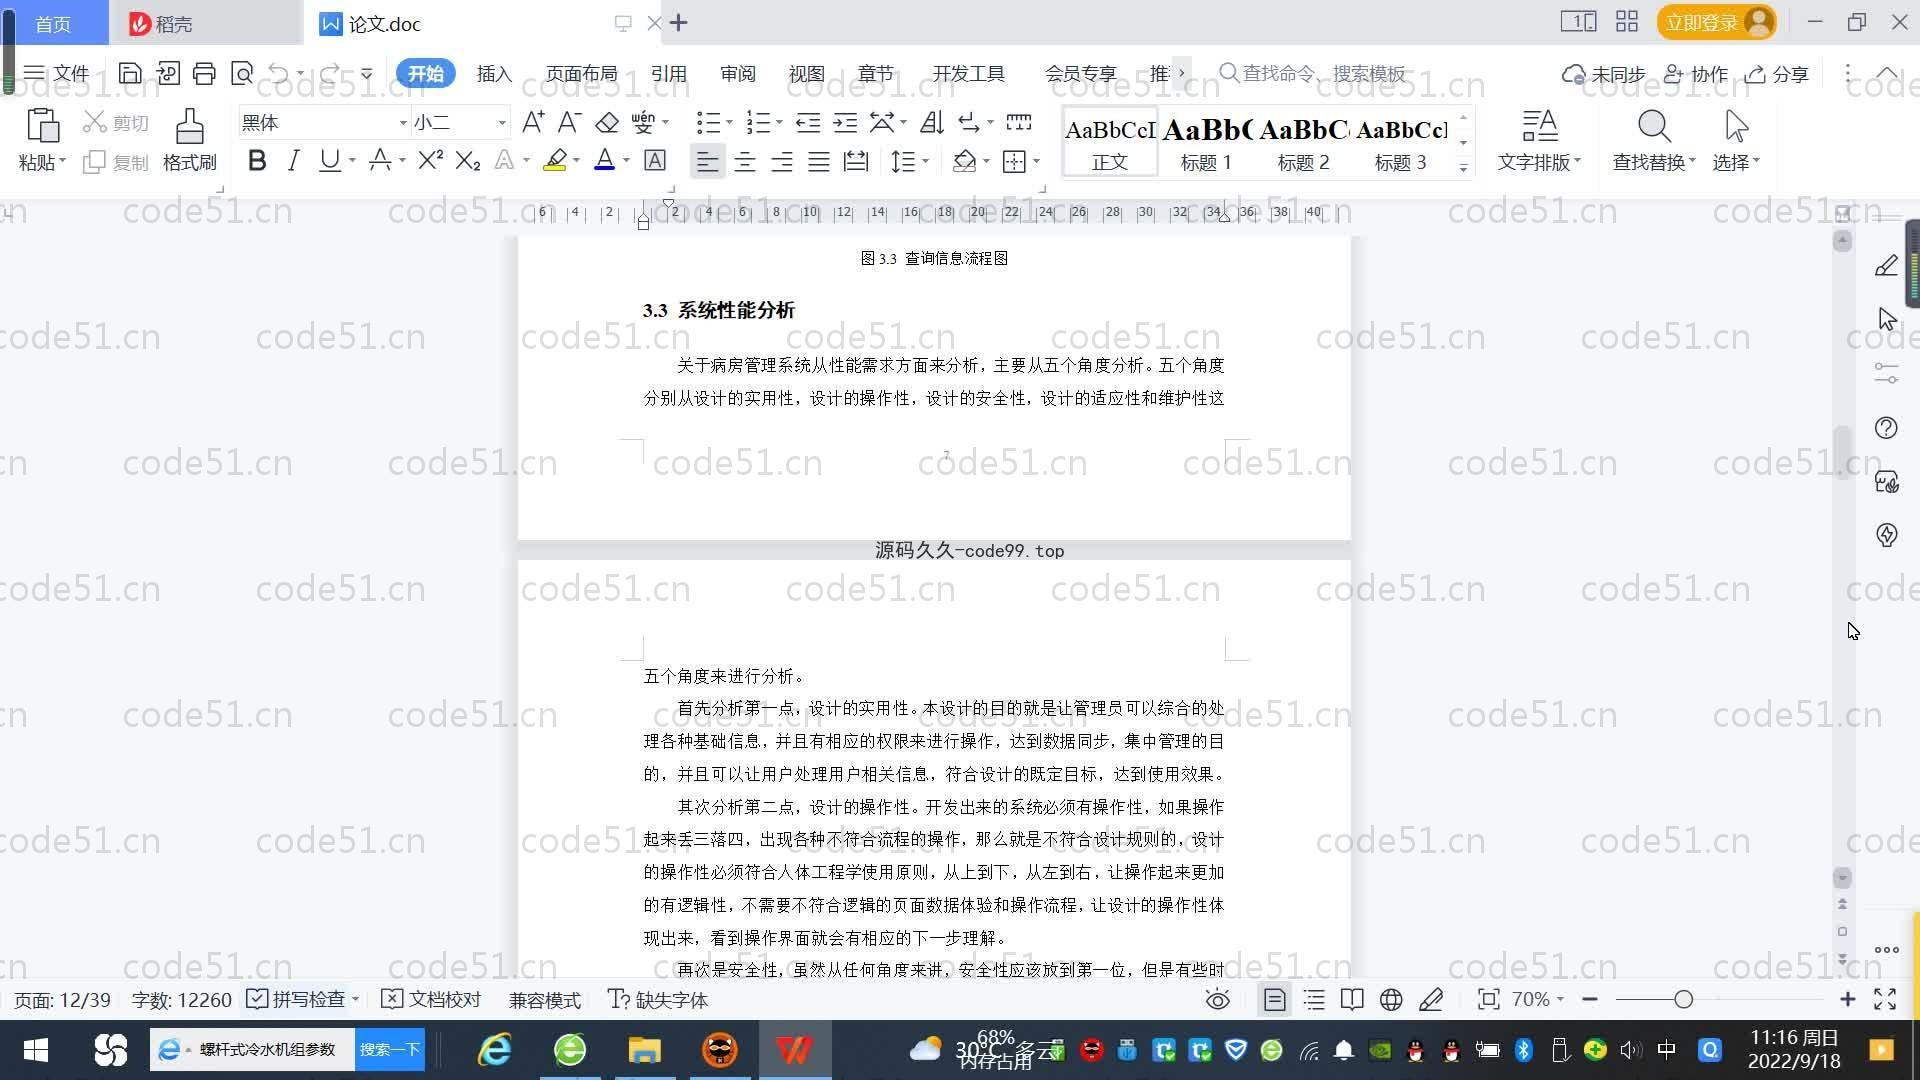Align text right
Image resolution: width=1920 pixels, height=1080 pixels.
point(782,161)
